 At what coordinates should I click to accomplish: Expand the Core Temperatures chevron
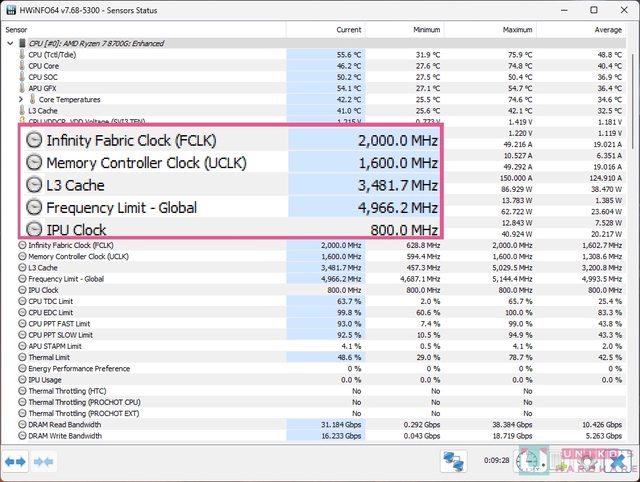tap(21, 100)
